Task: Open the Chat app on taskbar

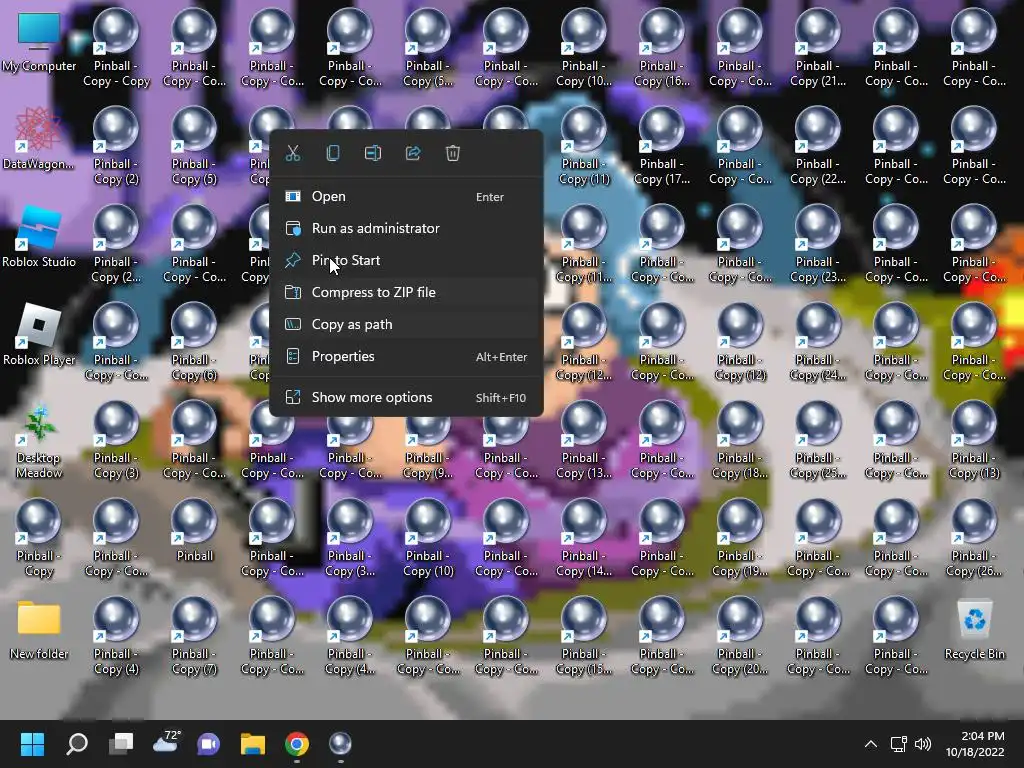Action: pyautogui.click(x=209, y=744)
